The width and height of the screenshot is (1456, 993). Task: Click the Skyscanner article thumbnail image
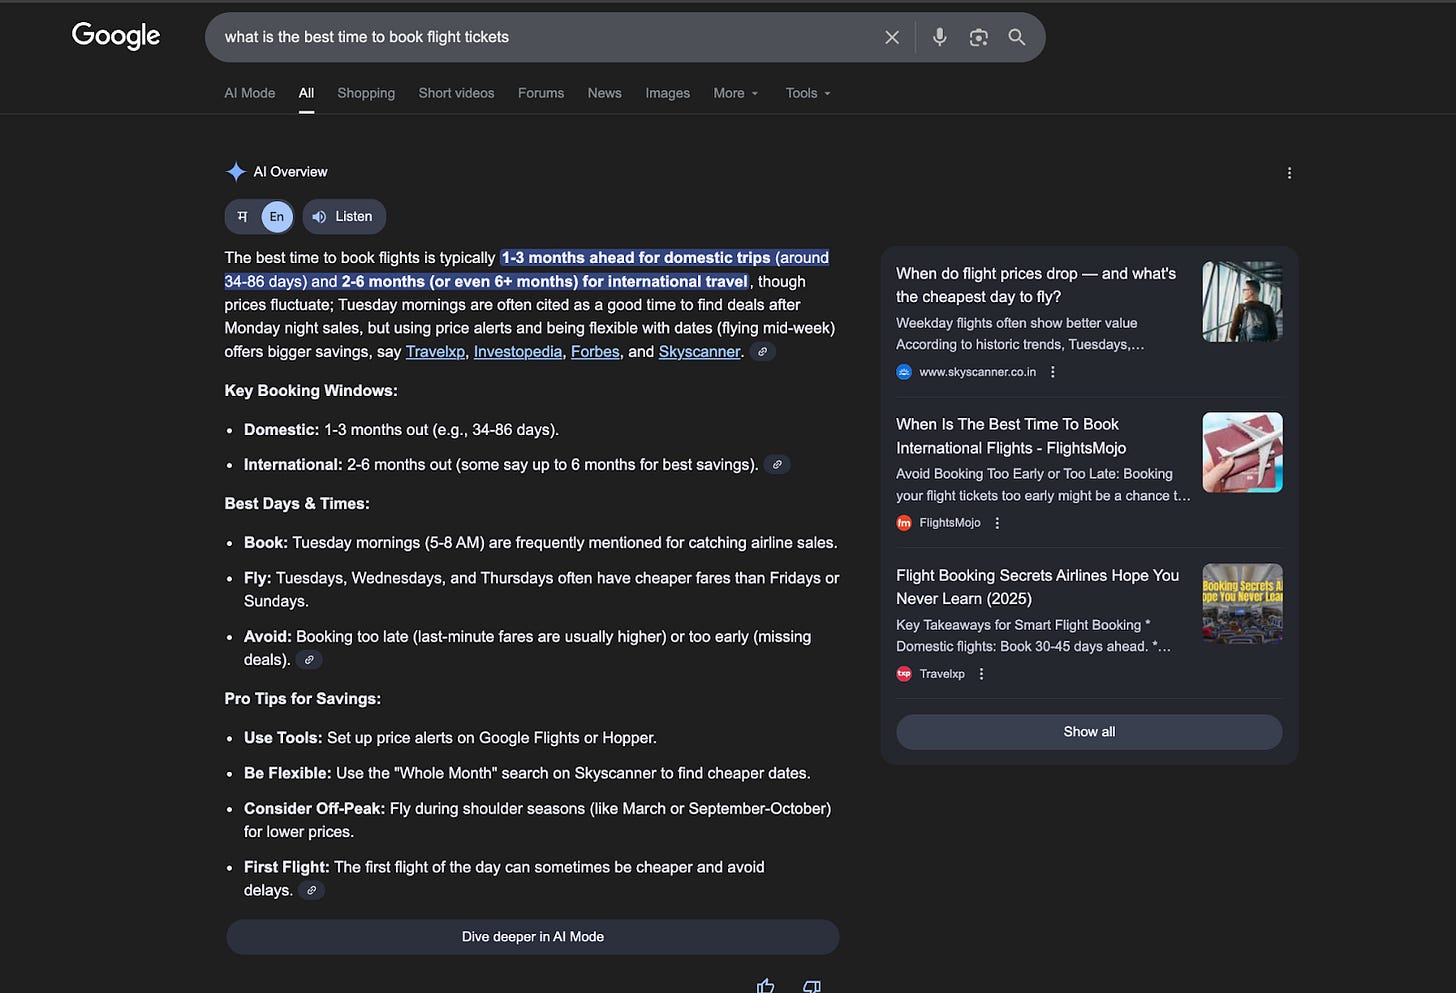1242,302
